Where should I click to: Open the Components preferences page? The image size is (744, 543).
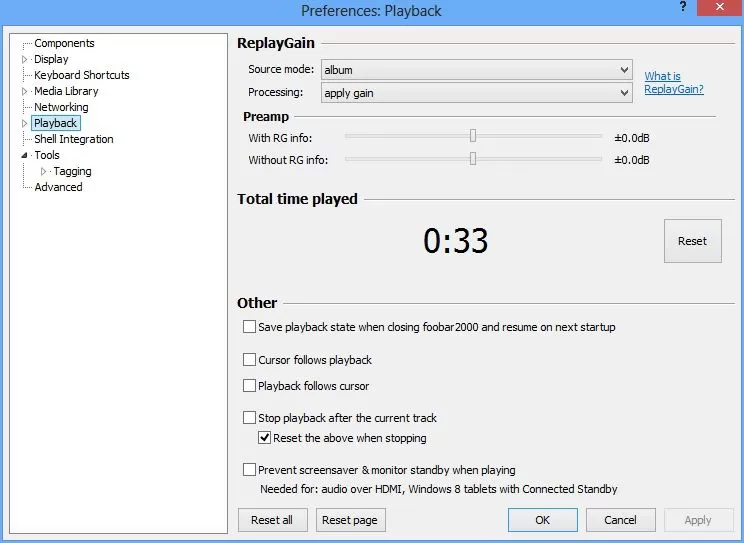click(64, 43)
